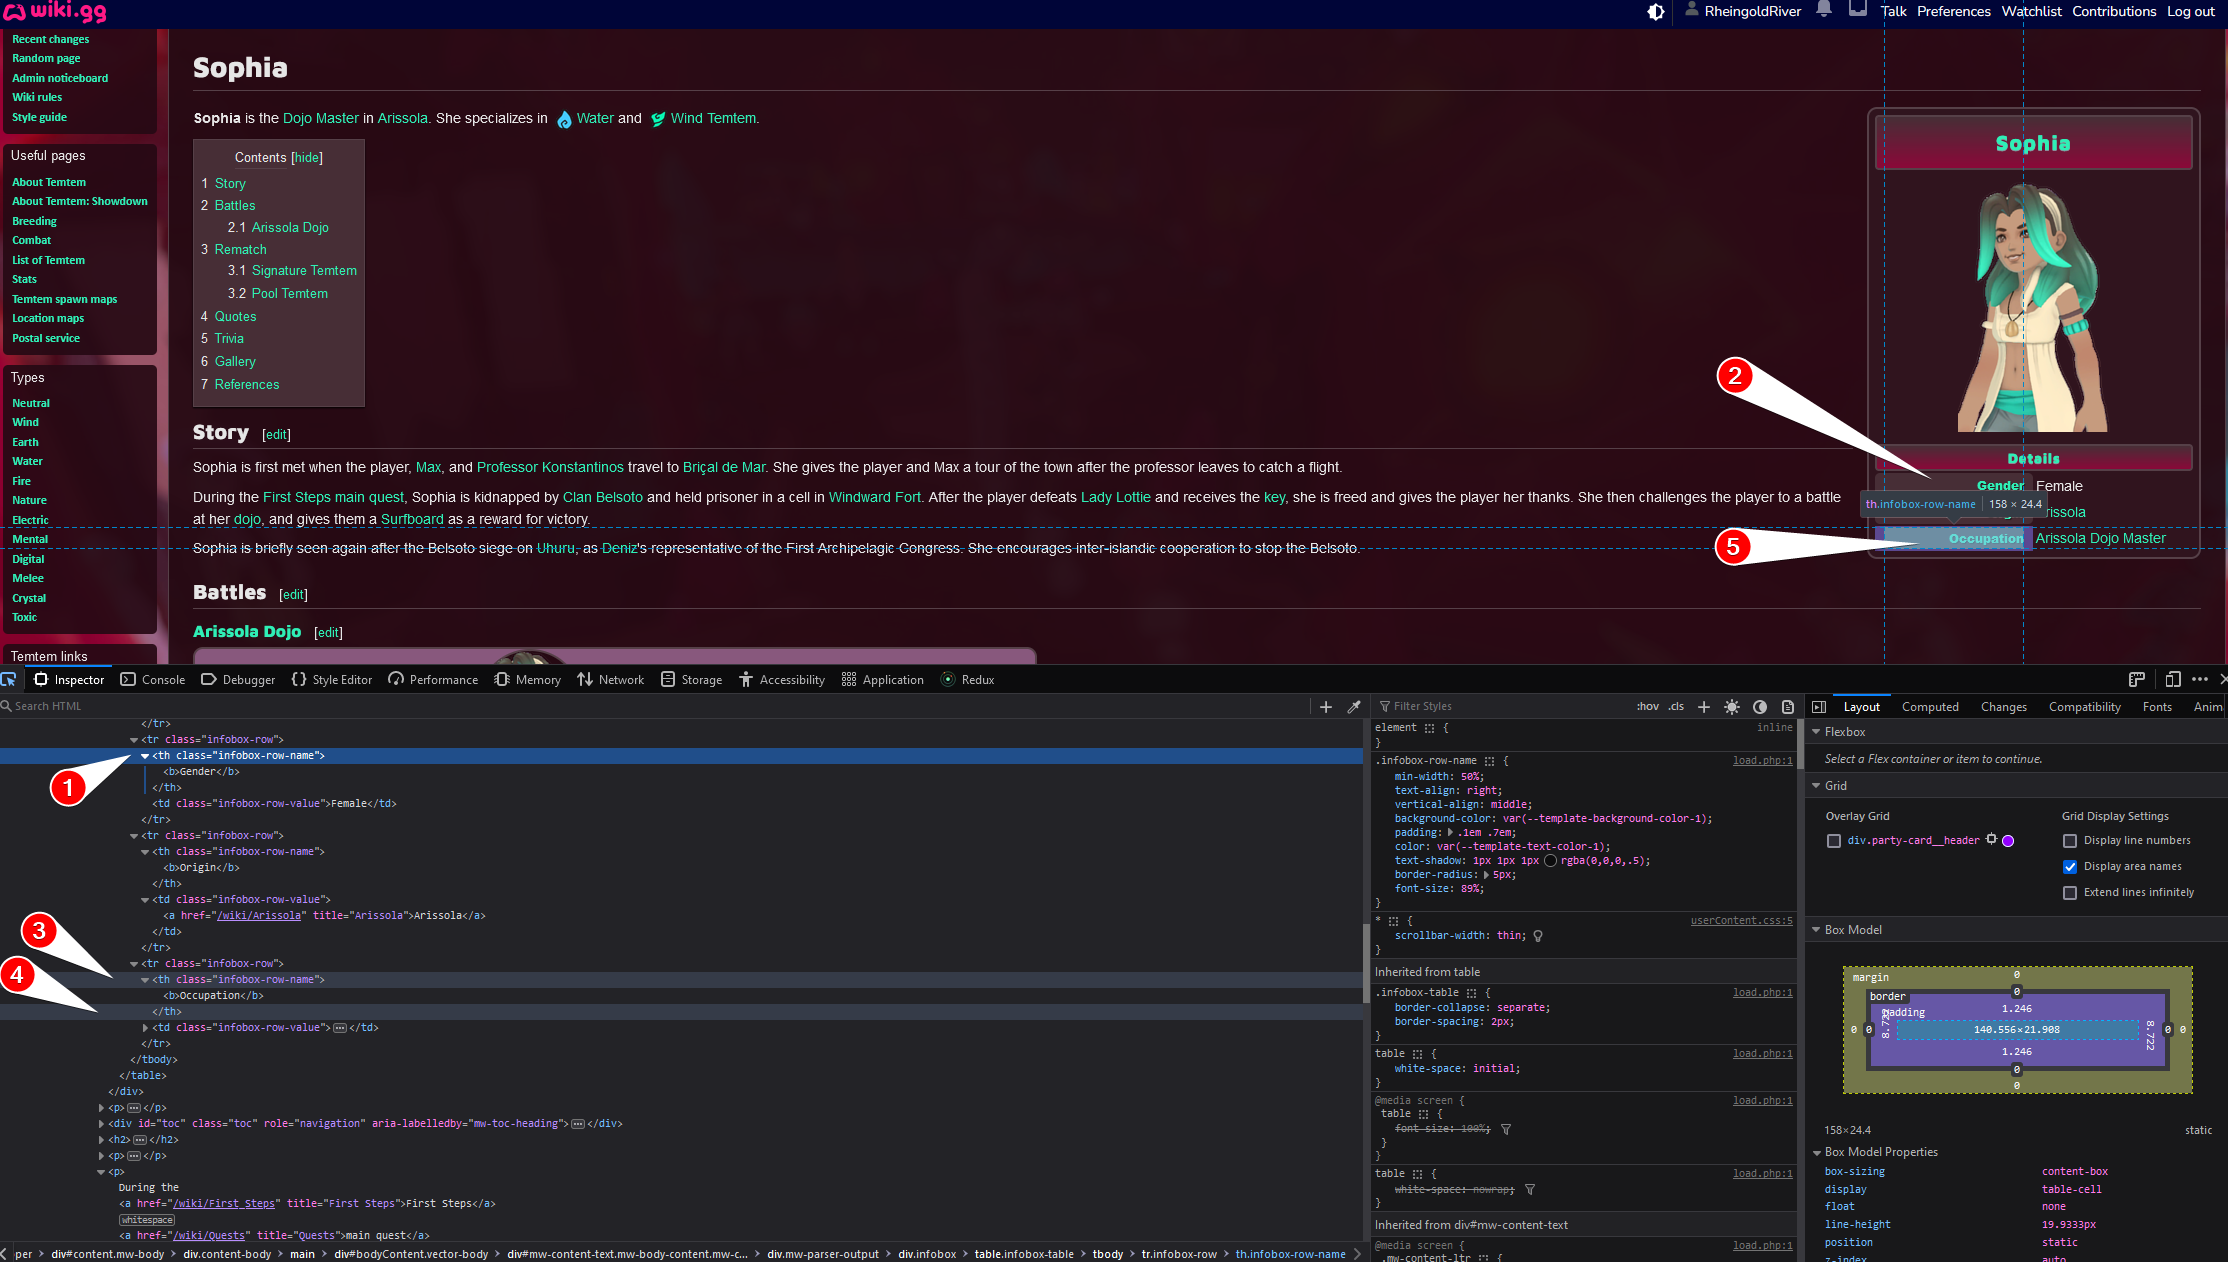Click the grid overlay purple color swatch
2228x1262 pixels.
click(2008, 841)
